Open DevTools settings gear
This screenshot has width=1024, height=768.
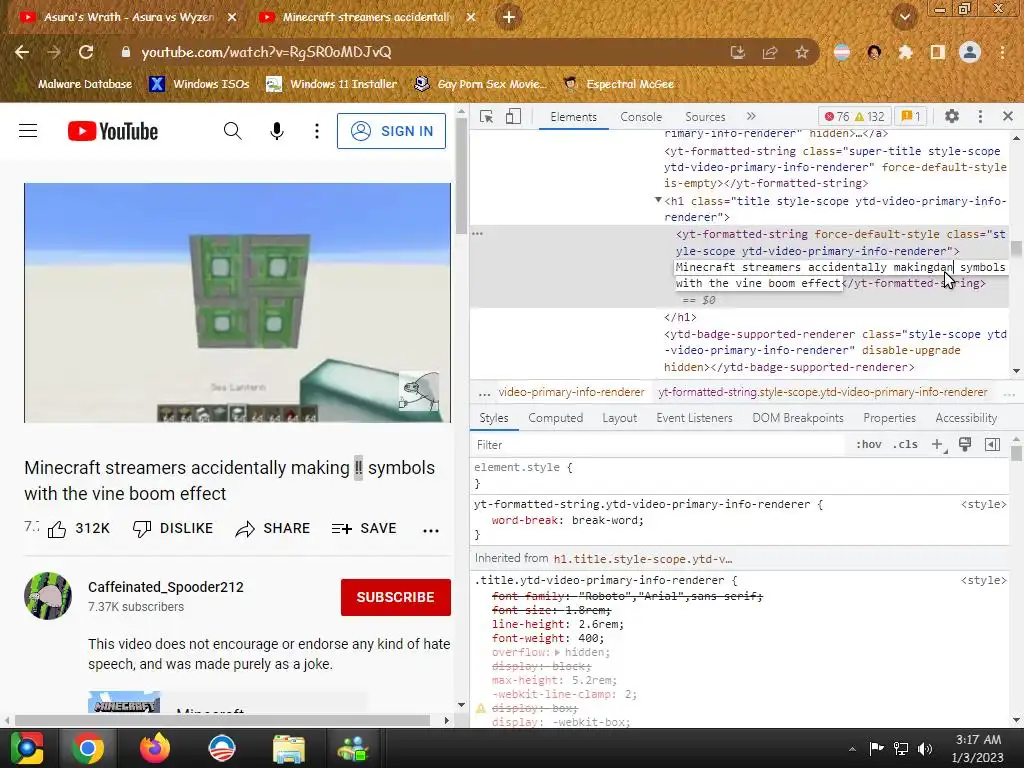[x=952, y=116]
